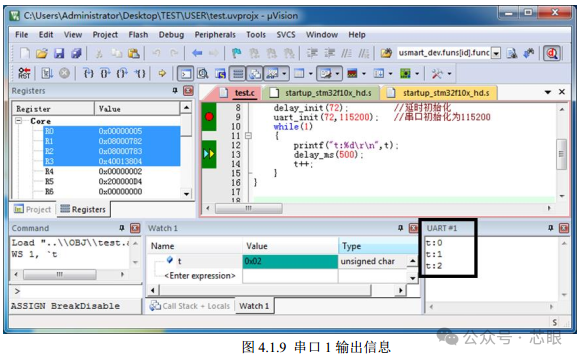Click the Open file folder icon
Screen dimensions: 580x360
pyautogui.click(x=42, y=53)
